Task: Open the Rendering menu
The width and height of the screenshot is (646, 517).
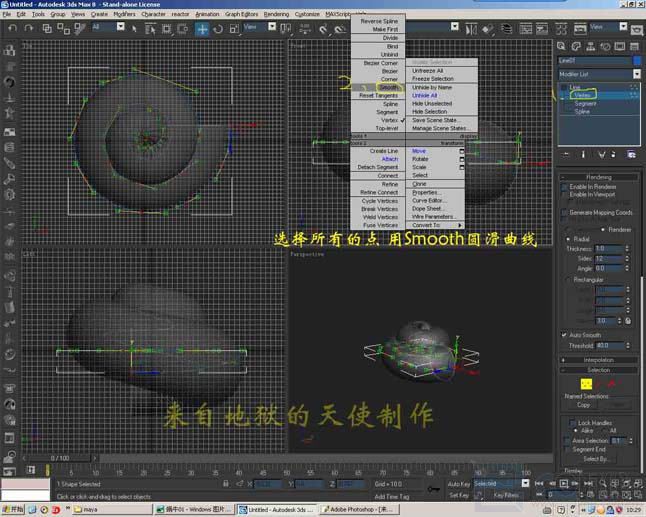Action: click(276, 14)
